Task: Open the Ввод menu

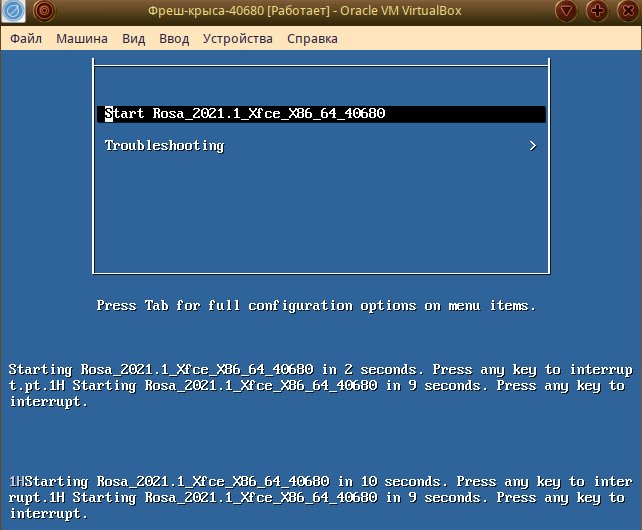Action: (x=174, y=39)
